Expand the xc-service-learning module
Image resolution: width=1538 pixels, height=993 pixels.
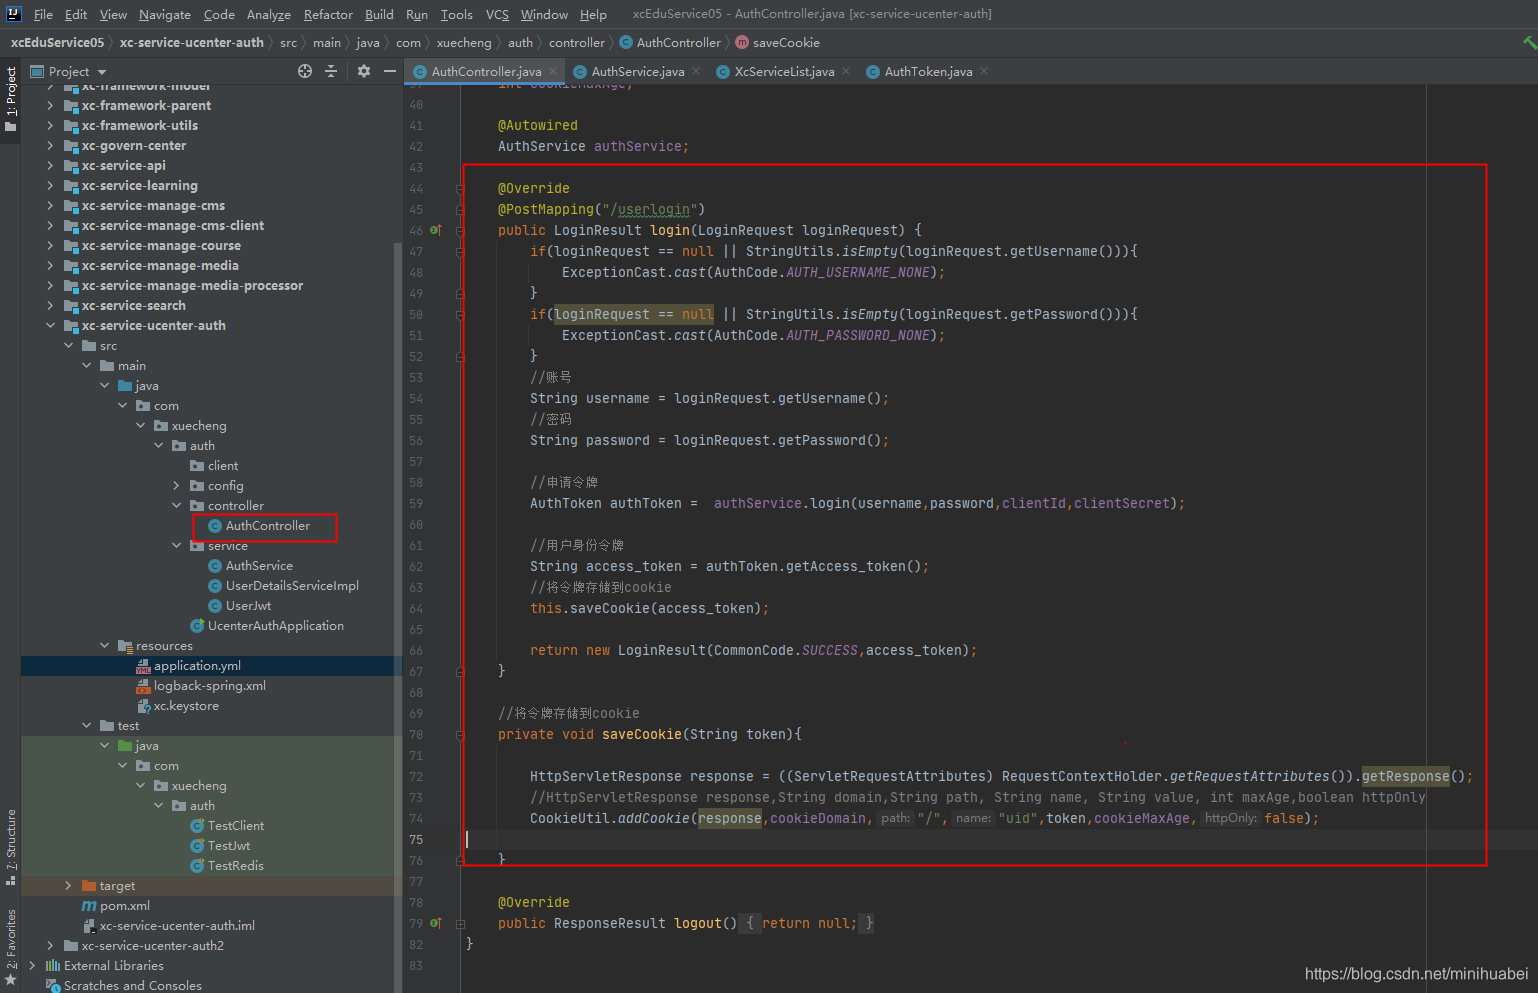coord(50,185)
